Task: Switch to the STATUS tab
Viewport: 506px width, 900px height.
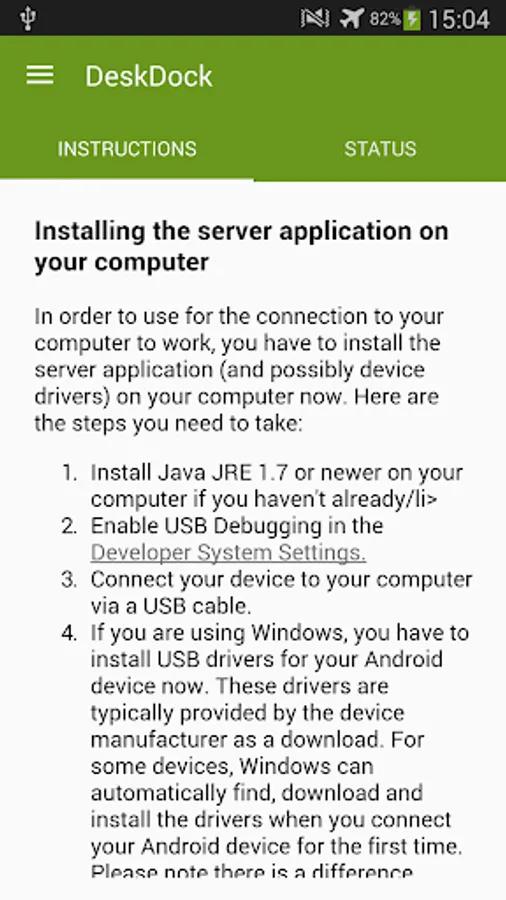Action: [x=380, y=149]
